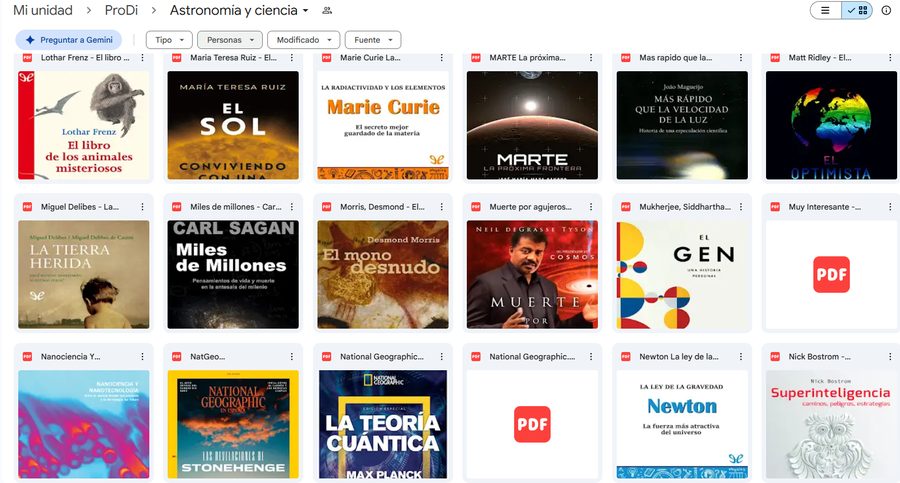Open La Teoría Cuántica Max Planck thumbnail
This screenshot has width=900, height=483.
tap(383, 424)
